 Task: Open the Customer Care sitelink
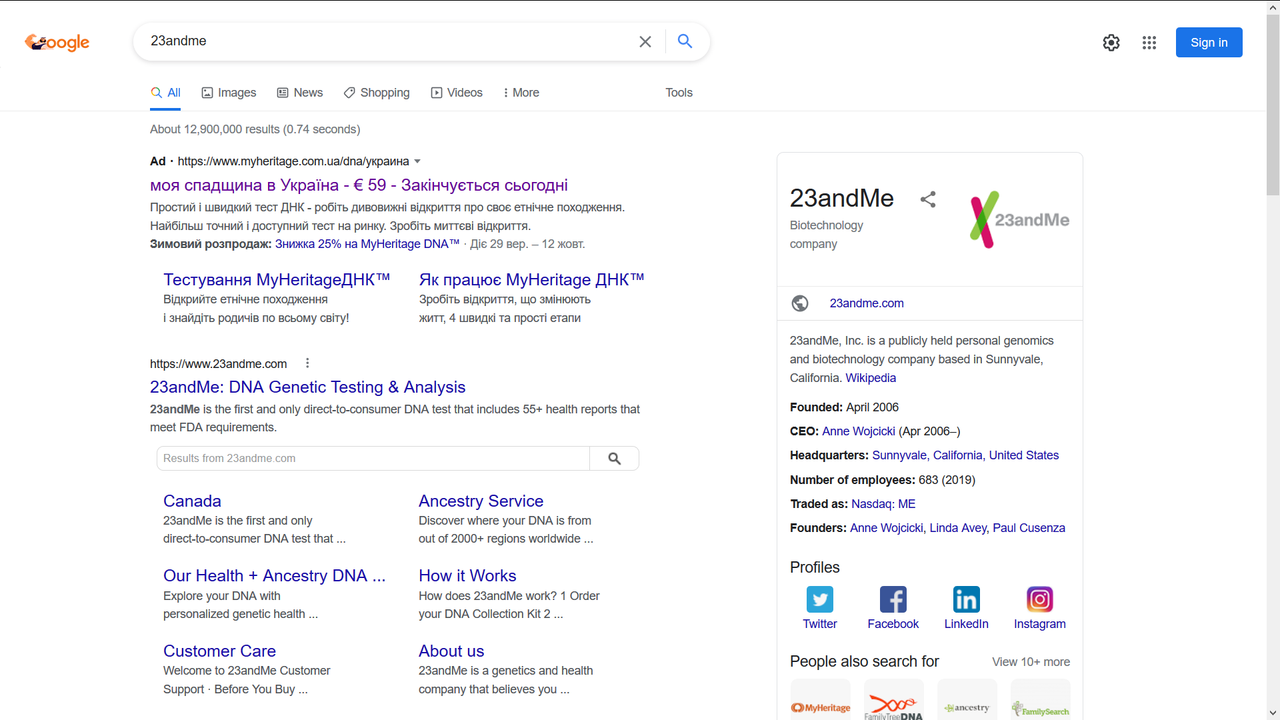(x=219, y=651)
